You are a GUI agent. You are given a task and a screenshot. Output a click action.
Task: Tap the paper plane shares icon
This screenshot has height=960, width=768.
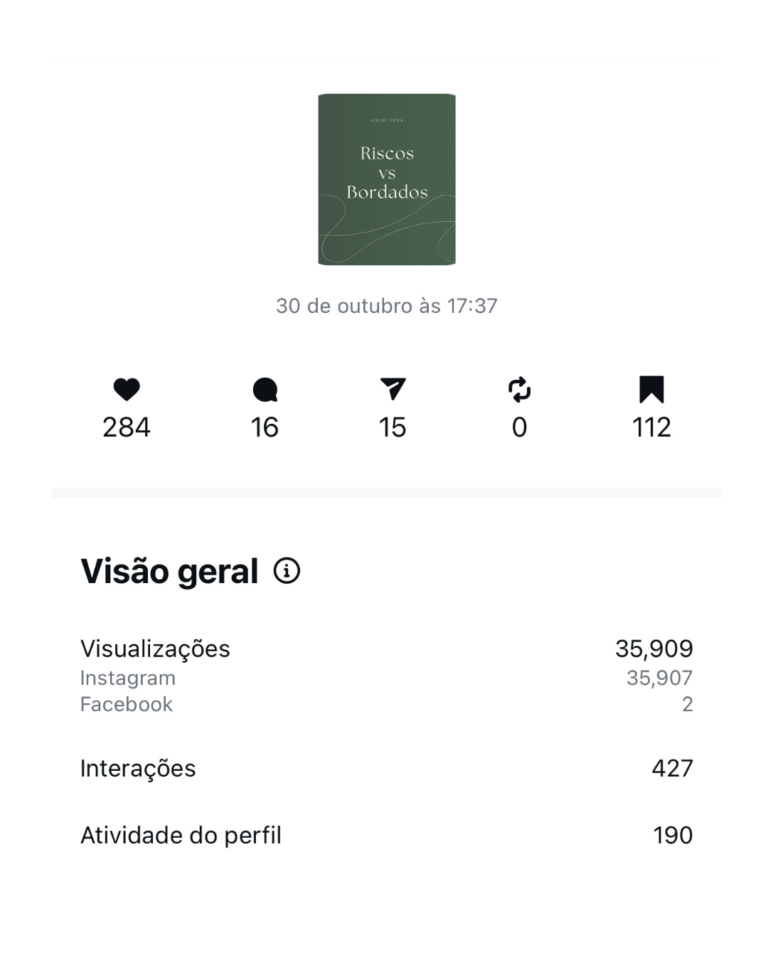[x=393, y=390]
